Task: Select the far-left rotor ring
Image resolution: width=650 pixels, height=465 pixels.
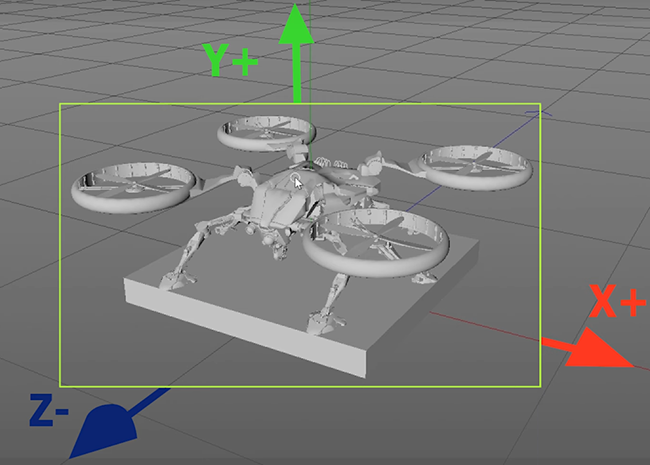Action: coord(133,187)
